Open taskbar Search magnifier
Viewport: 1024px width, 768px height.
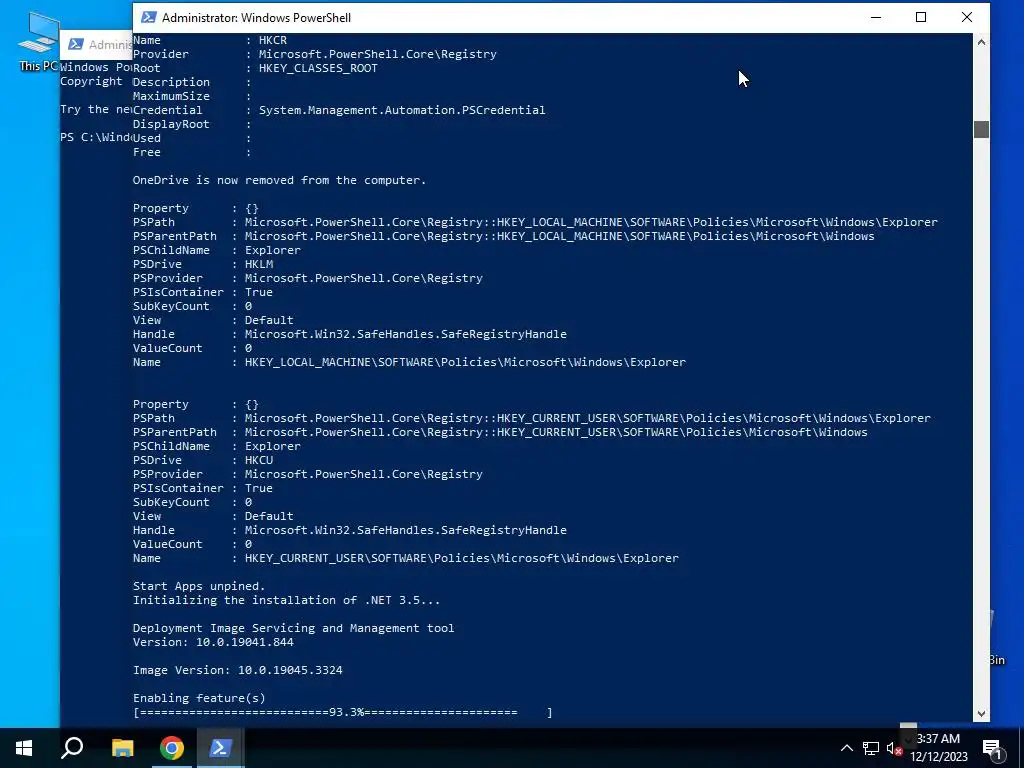pos(72,748)
